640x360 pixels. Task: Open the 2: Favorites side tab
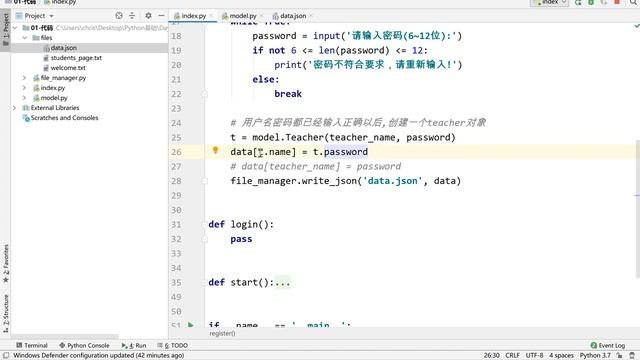point(6,263)
